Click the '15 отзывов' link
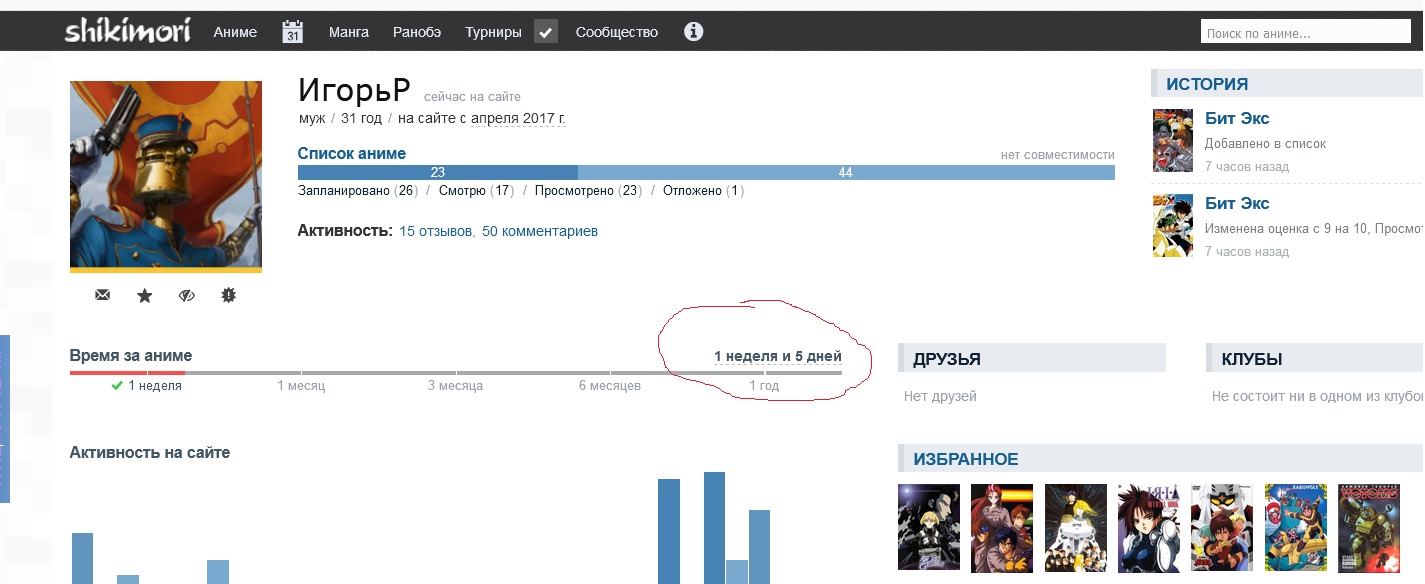This screenshot has width=1425, height=584. (x=435, y=231)
